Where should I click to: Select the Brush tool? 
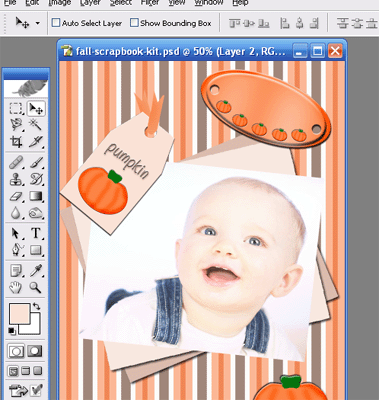[36, 163]
